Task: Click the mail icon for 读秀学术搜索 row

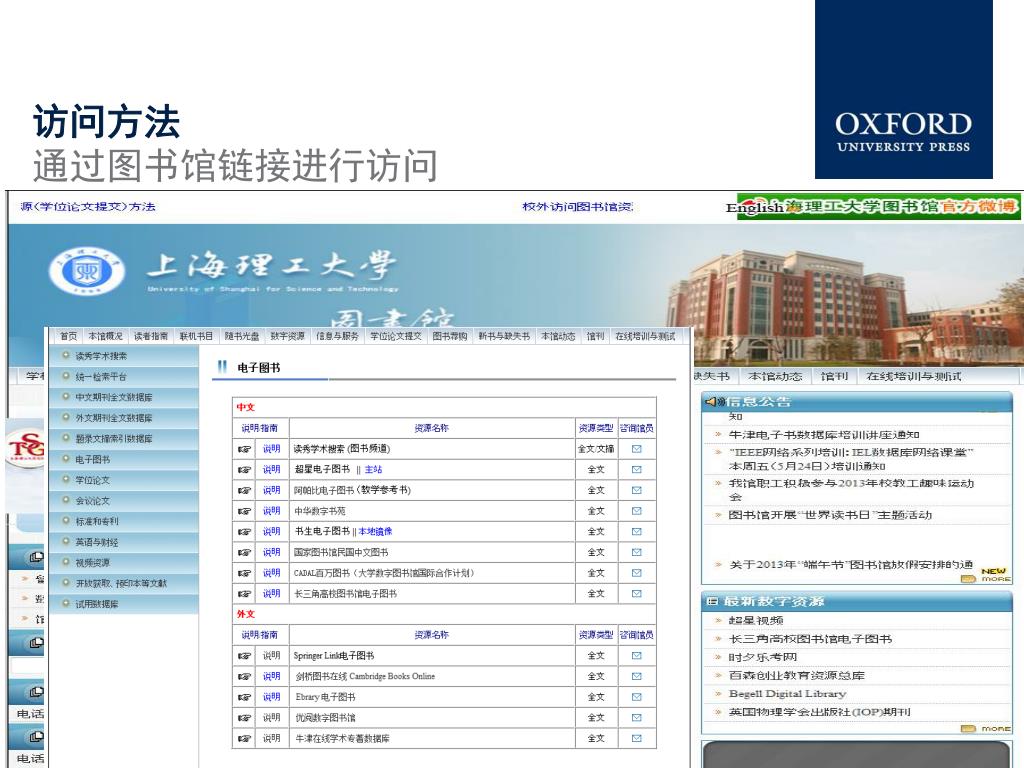Action: [x=637, y=449]
